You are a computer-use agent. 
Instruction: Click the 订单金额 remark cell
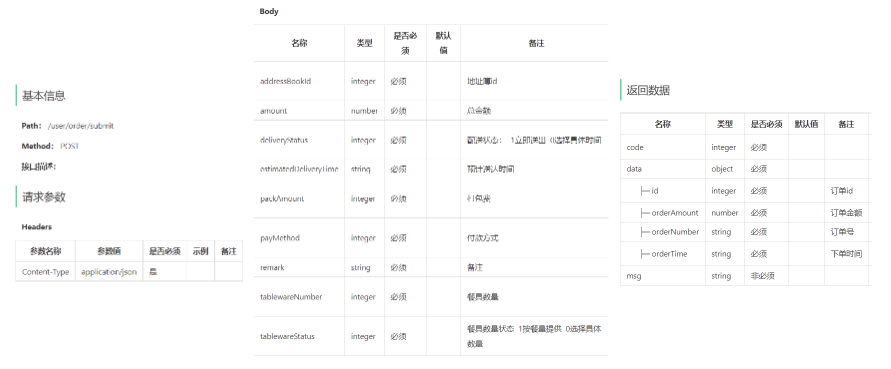pos(846,213)
